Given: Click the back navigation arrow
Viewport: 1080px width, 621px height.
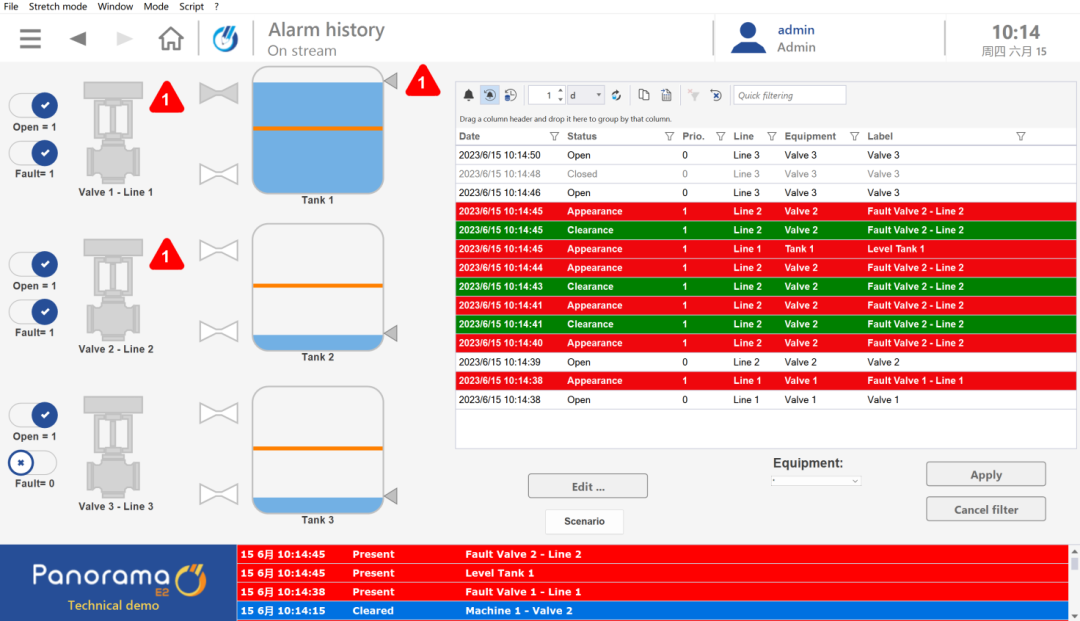Looking at the screenshot, I should [x=78, y=39].
